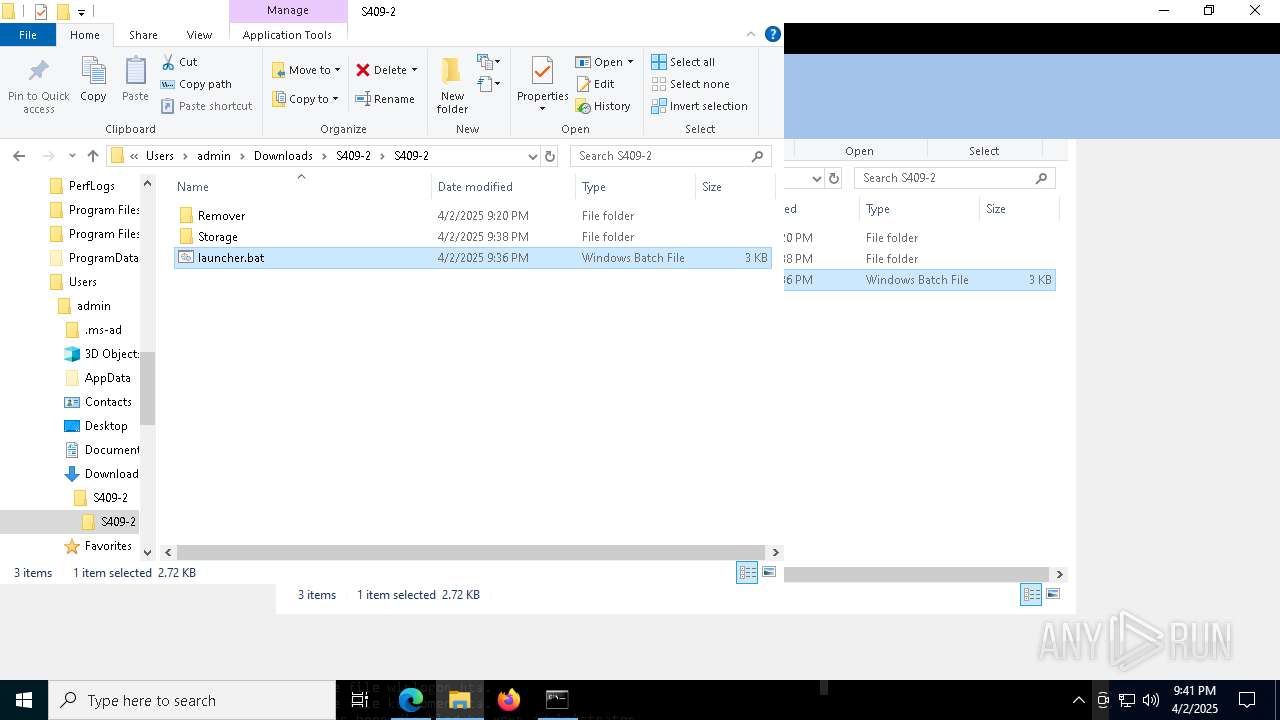Switch to Details view icon

click(x=747, y=572)
